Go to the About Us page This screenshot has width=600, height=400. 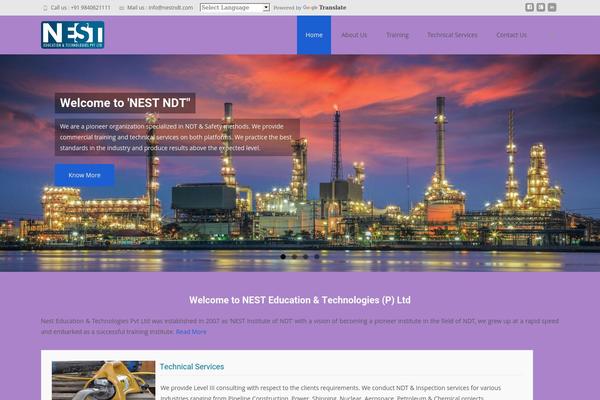(354, 35)
